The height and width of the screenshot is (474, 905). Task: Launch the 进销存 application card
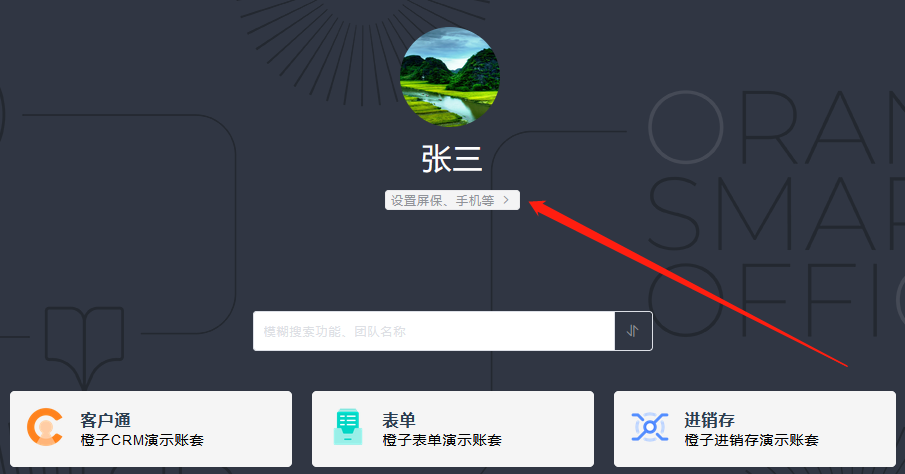(755, 429)
